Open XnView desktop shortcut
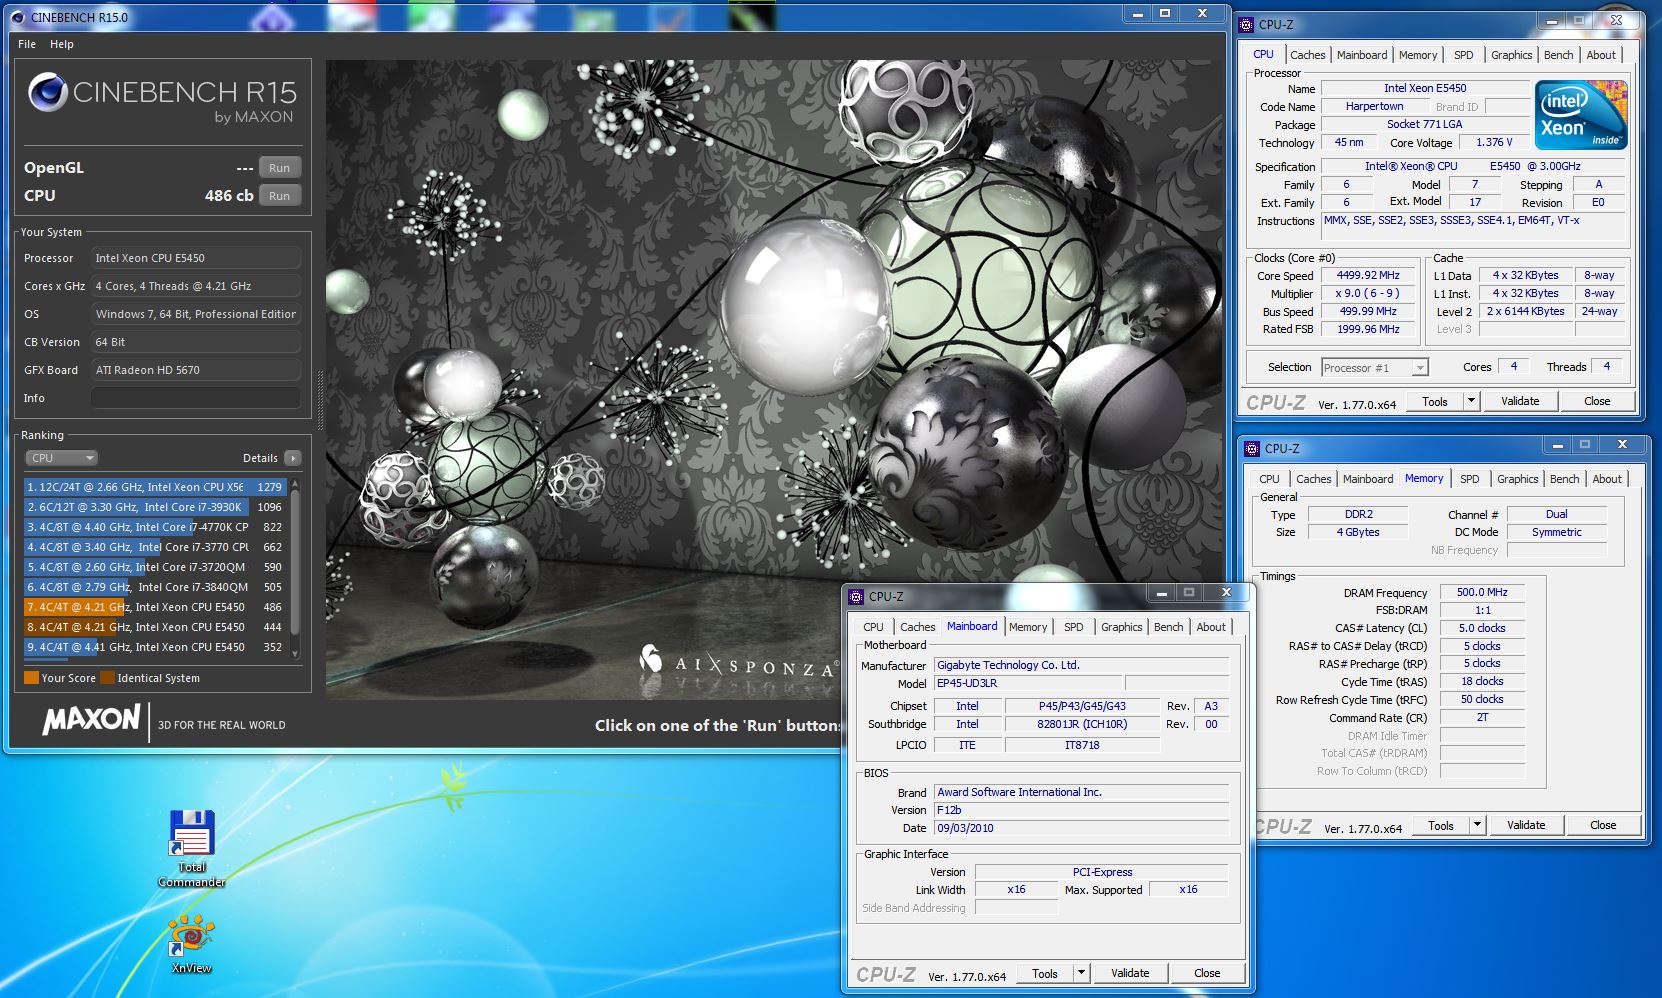This screenshot has width=1662, height=998. pyautogui.click(x=191, y=943)
